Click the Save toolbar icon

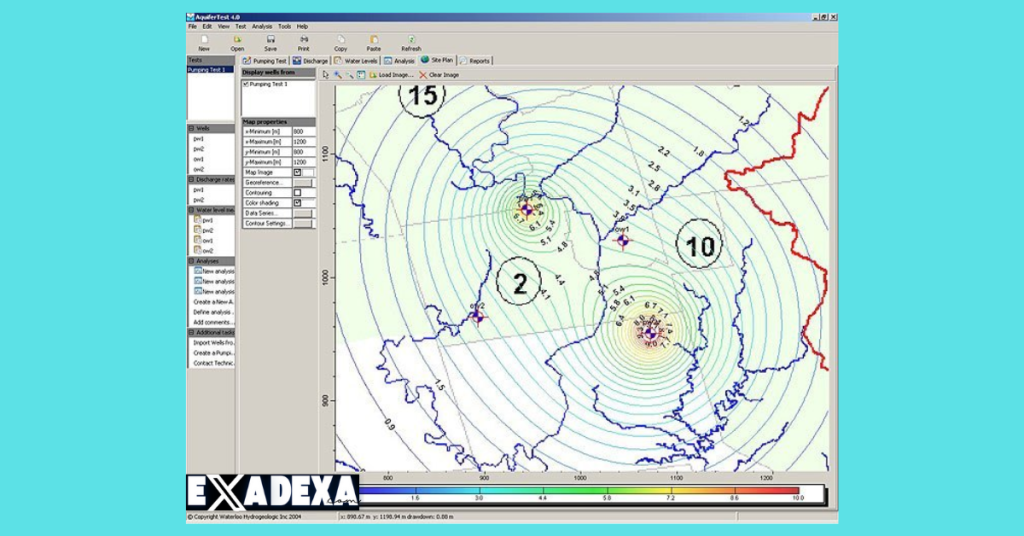(270, 40)
